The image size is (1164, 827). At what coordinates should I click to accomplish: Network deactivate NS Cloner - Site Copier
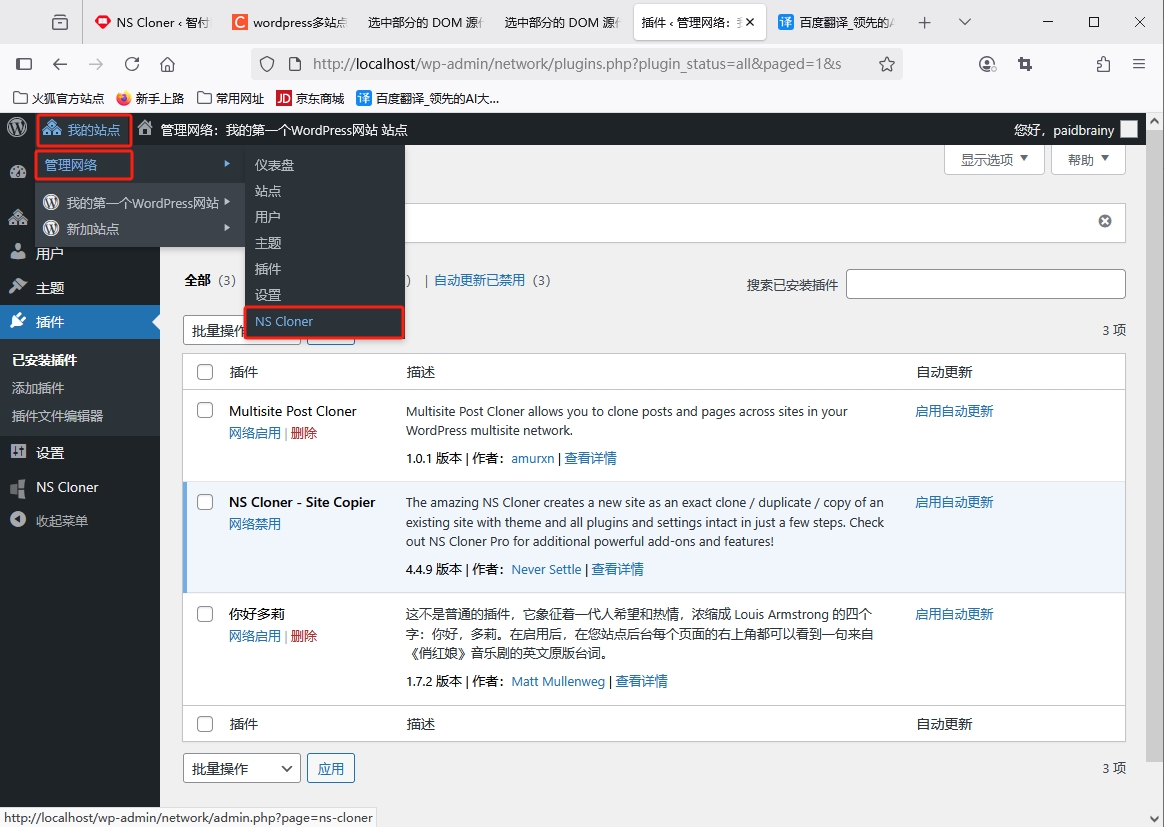click(x=255, y=524)
